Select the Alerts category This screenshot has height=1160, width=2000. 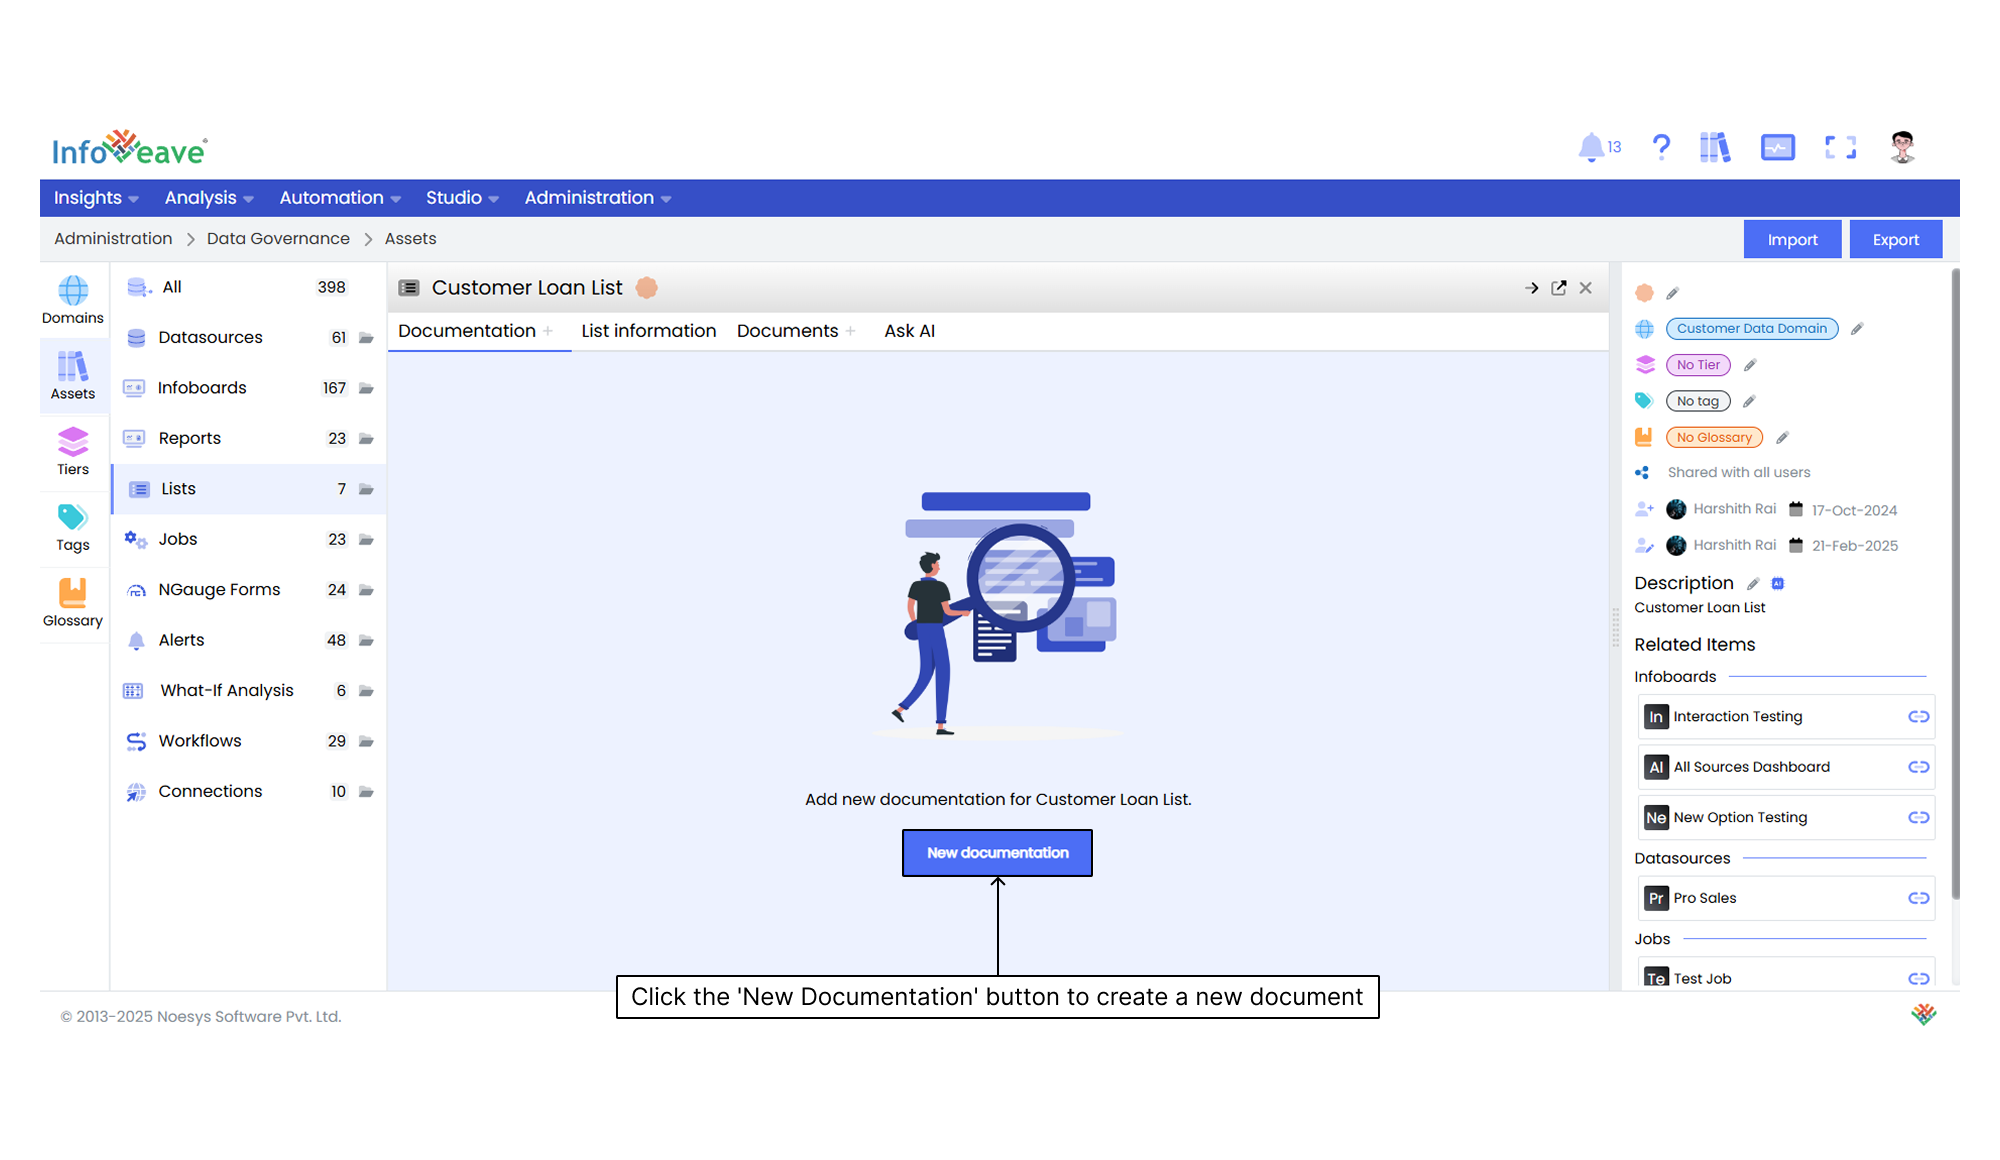248,640
